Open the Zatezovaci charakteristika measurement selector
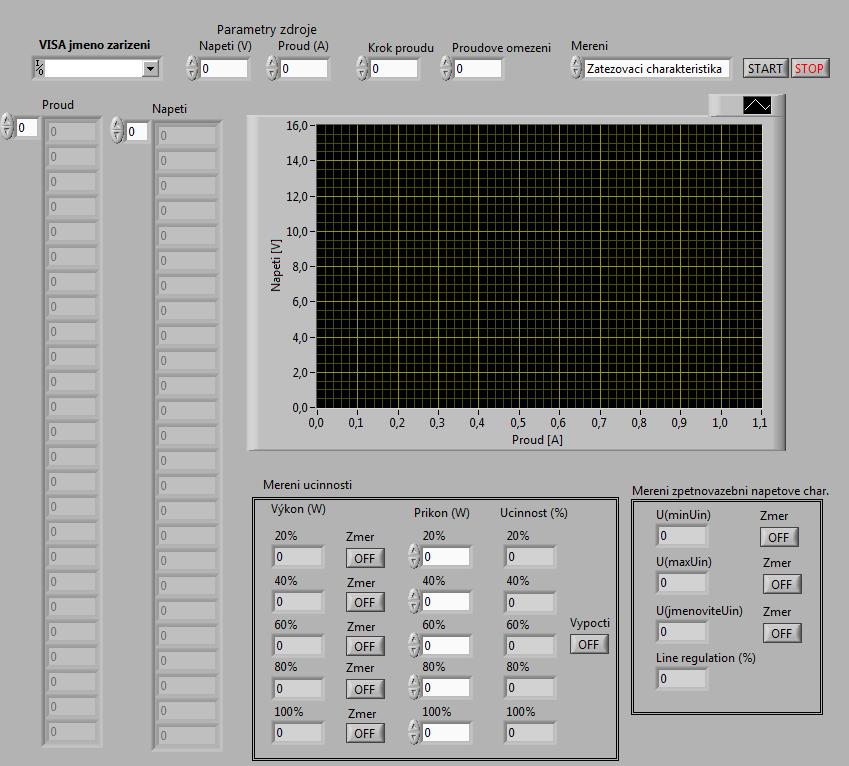 (x=656, y=68)
